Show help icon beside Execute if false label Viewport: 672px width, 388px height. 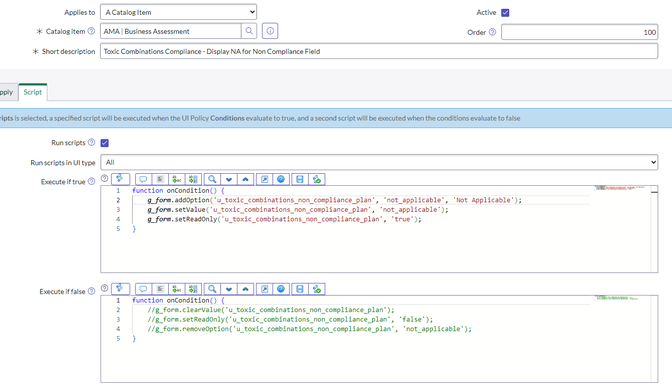point(91,291)
